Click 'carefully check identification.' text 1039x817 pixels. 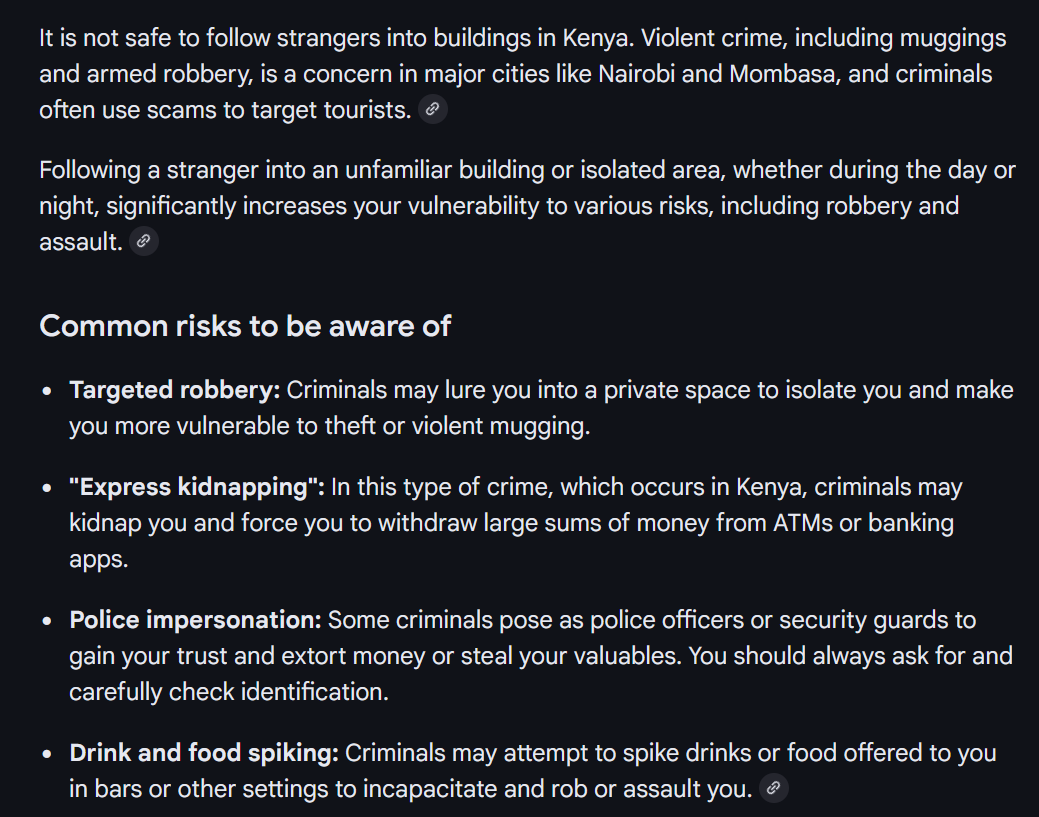[x=229, y=692]
